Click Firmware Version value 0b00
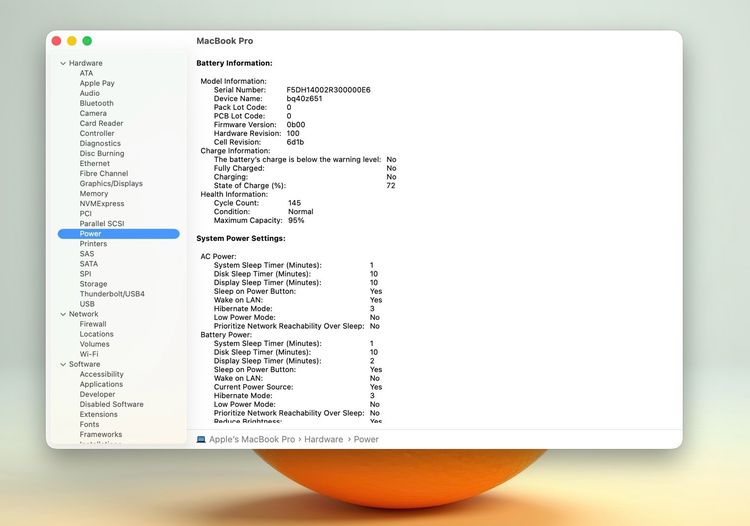Viewport: 750px width, 526px height. 296,125
